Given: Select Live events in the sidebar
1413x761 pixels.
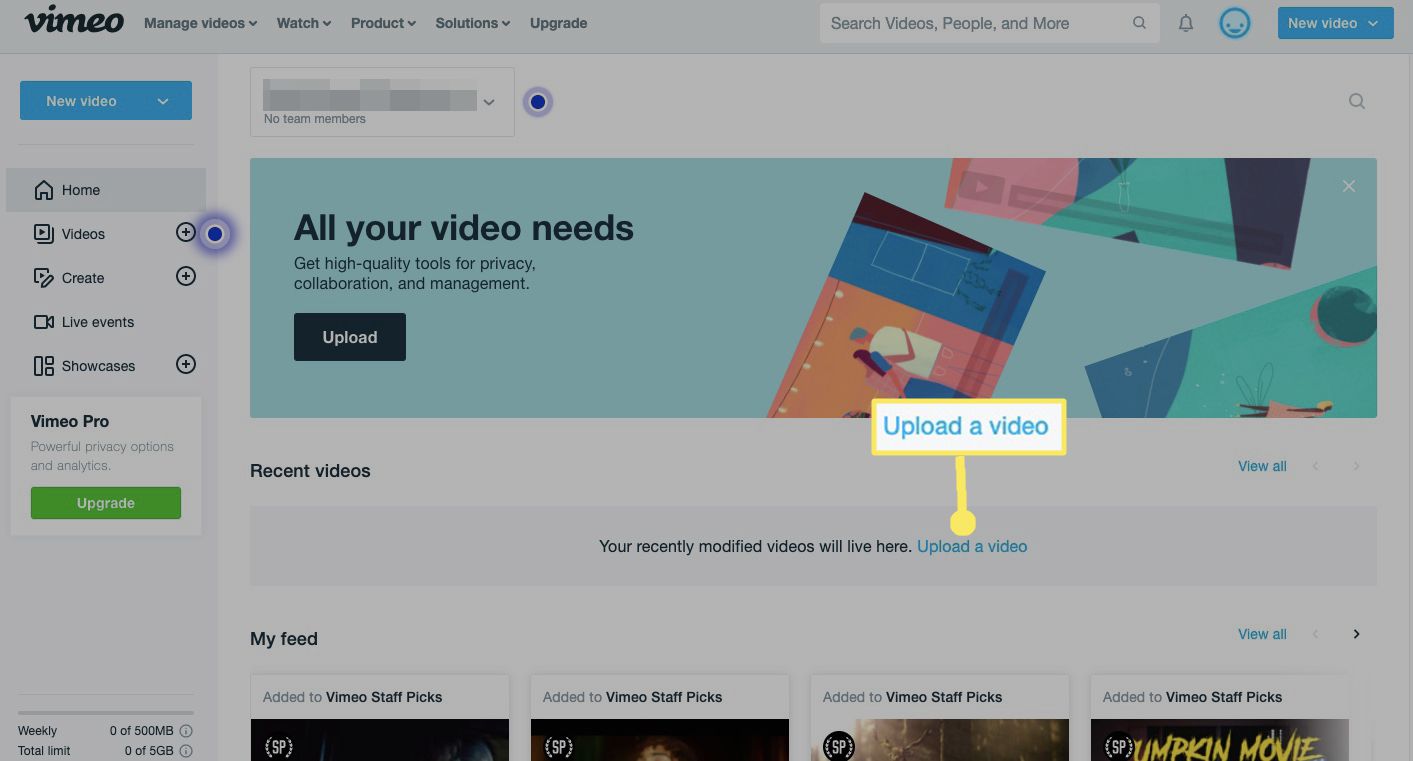Looking at the screenshot, I should 98,322.
